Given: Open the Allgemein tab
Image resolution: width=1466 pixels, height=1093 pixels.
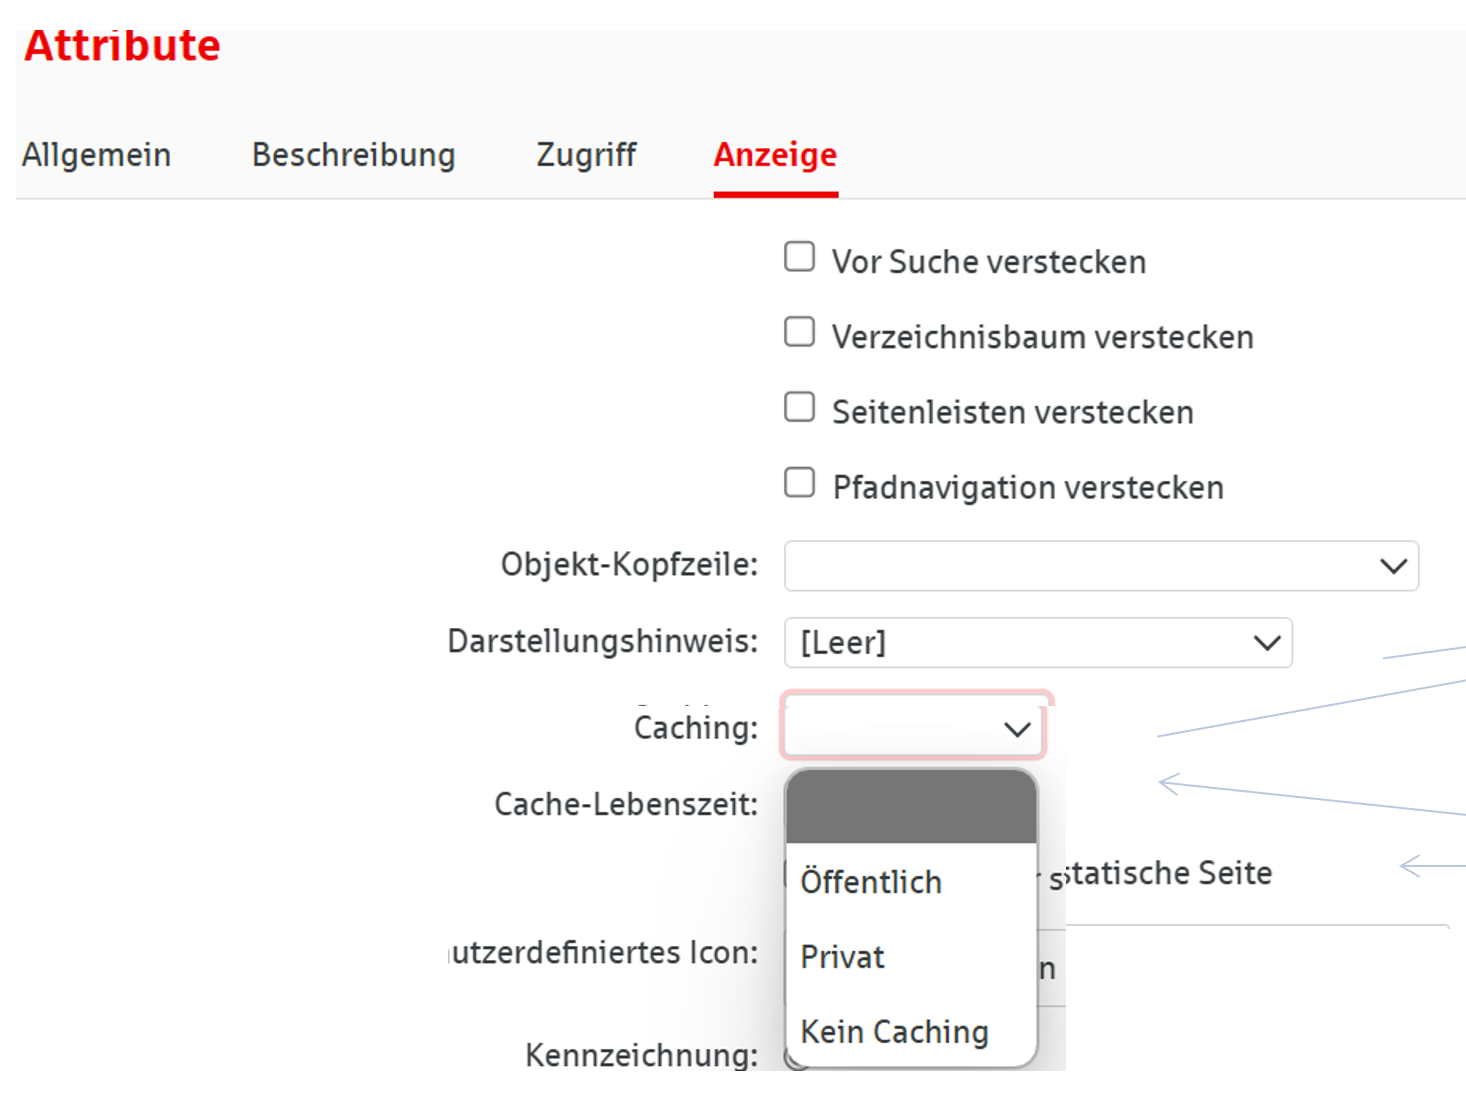Looking at the screenshot, I should click(x=97, y=155).
